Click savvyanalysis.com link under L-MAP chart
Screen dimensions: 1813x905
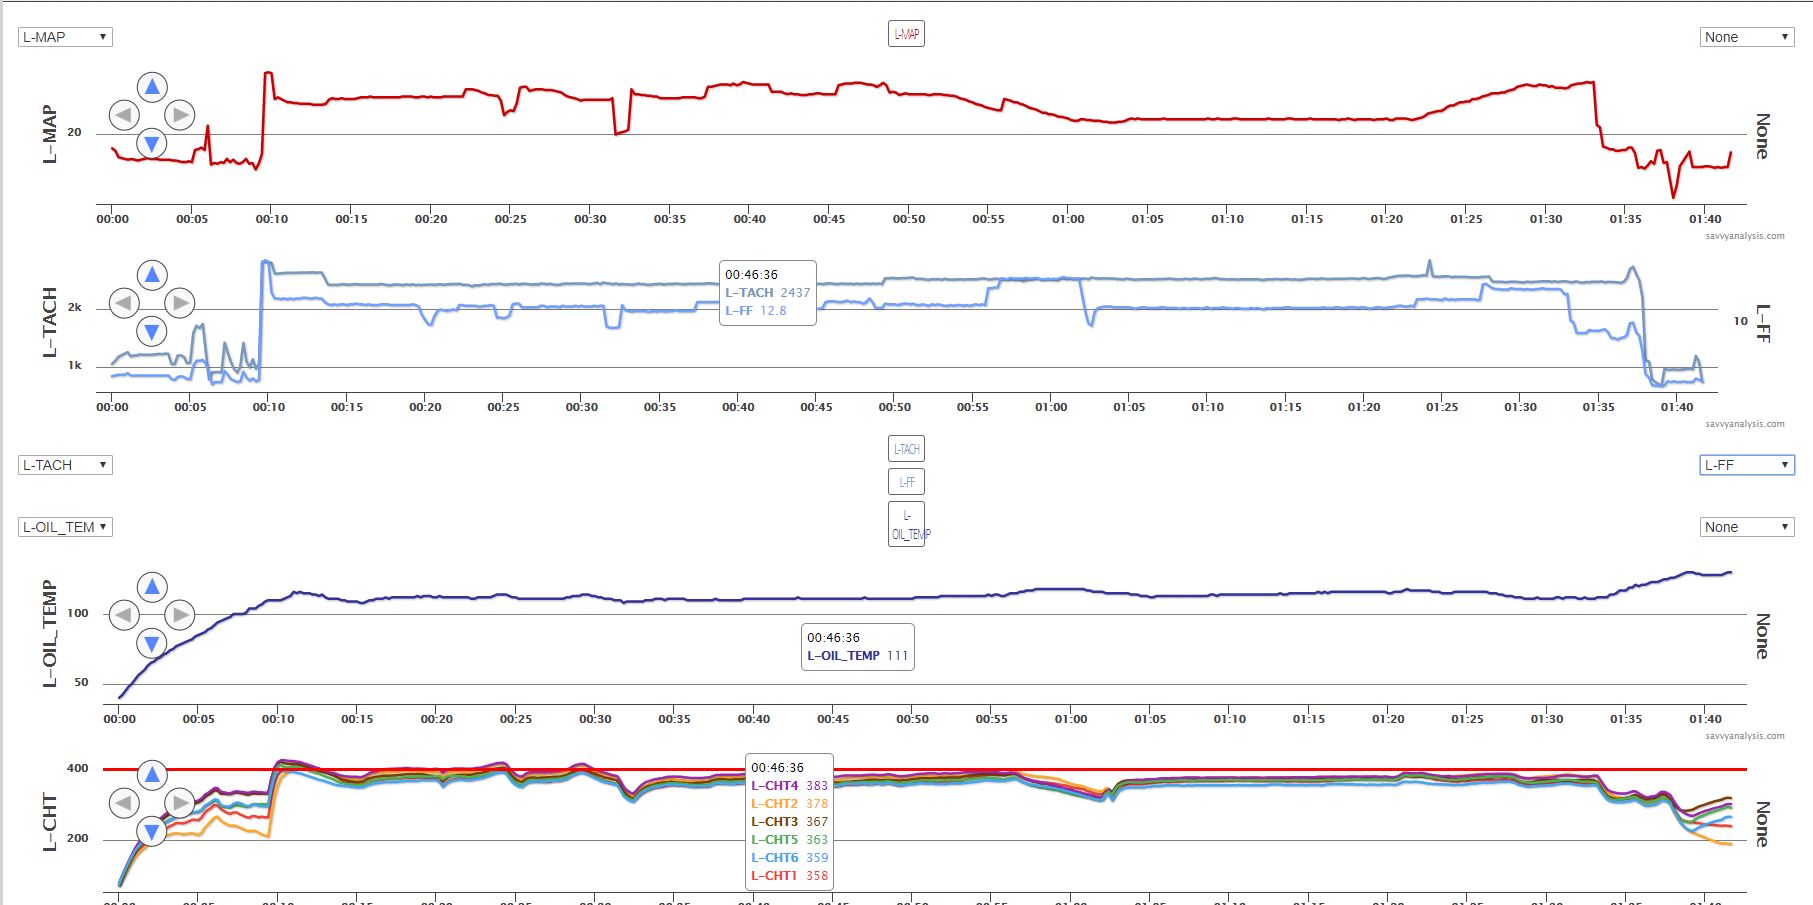pos(1745,236)
